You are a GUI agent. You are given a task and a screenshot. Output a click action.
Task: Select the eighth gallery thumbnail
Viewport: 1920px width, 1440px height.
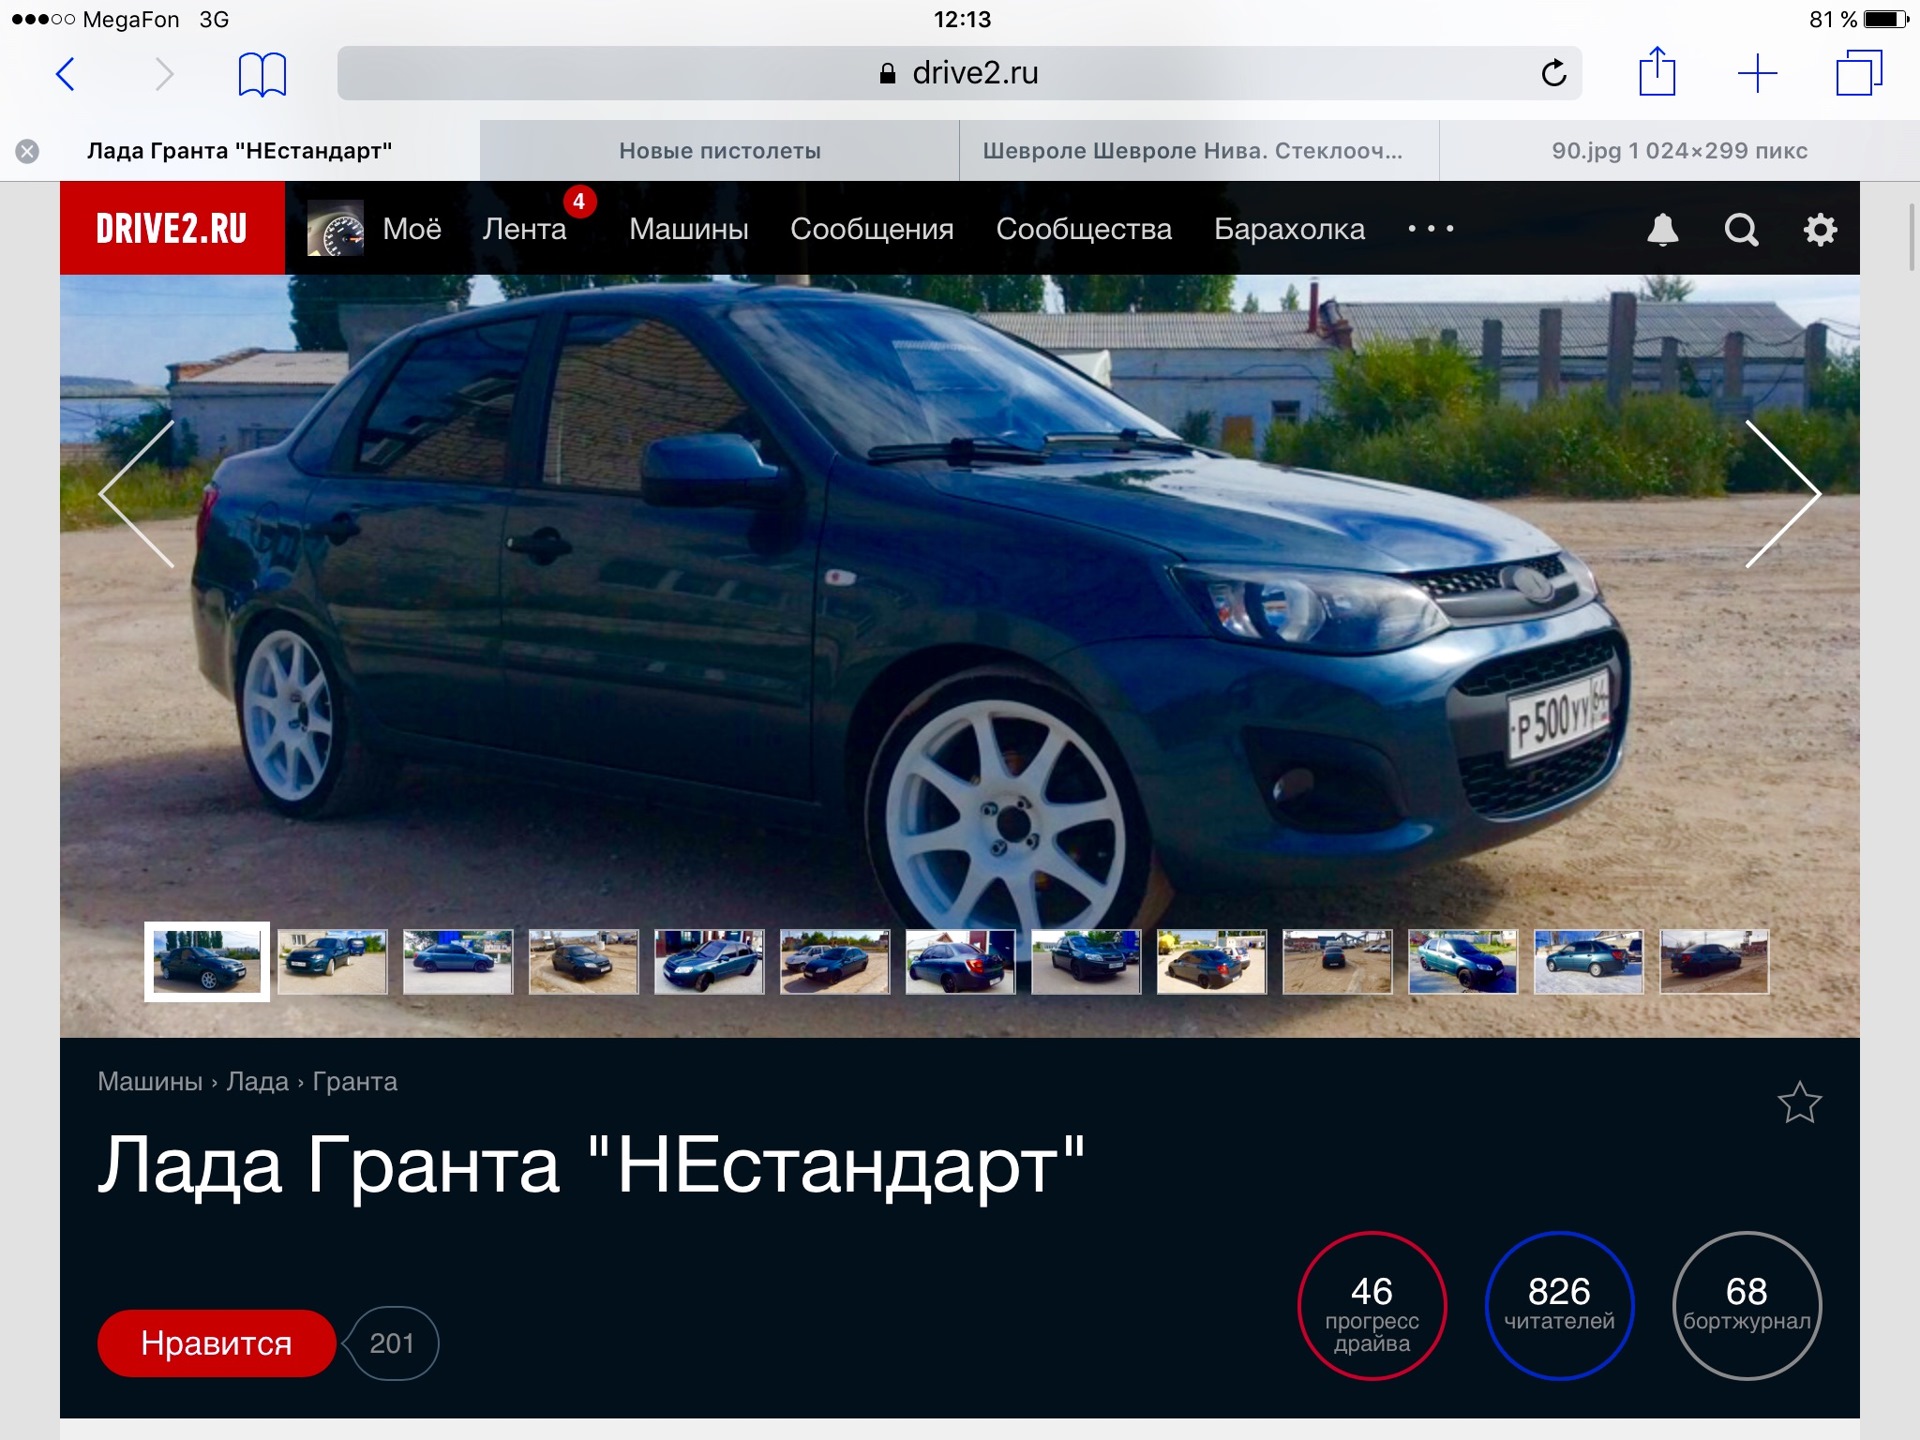(1086, 961)
